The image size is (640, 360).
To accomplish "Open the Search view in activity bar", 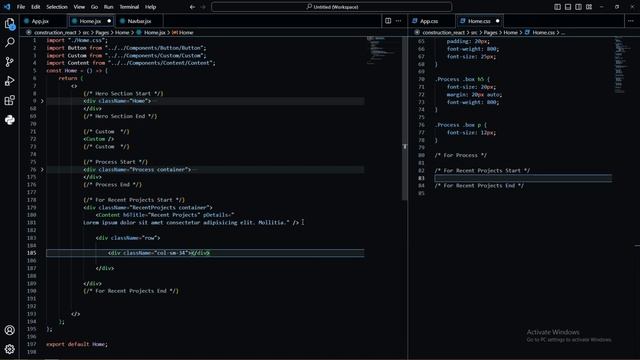I will [x=9, y=42].
